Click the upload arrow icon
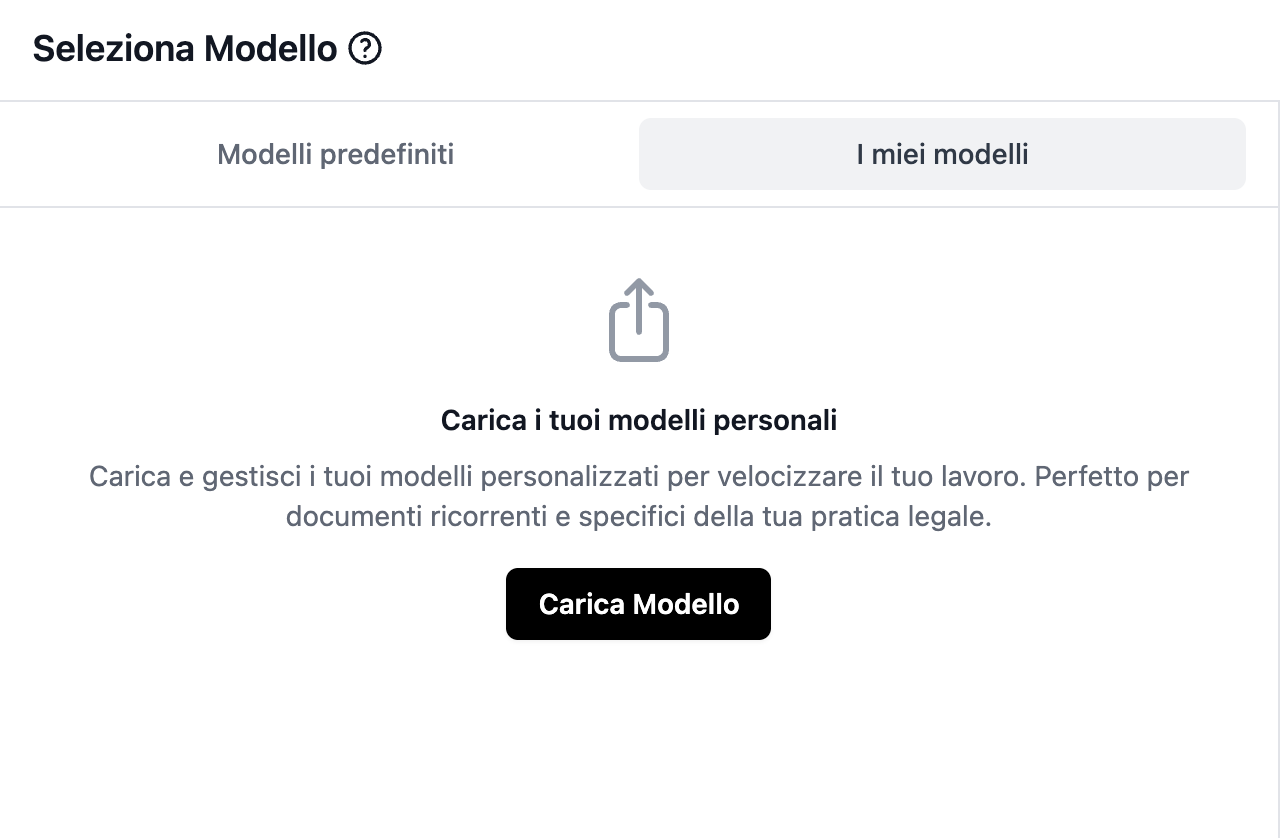 click(639, 320)
